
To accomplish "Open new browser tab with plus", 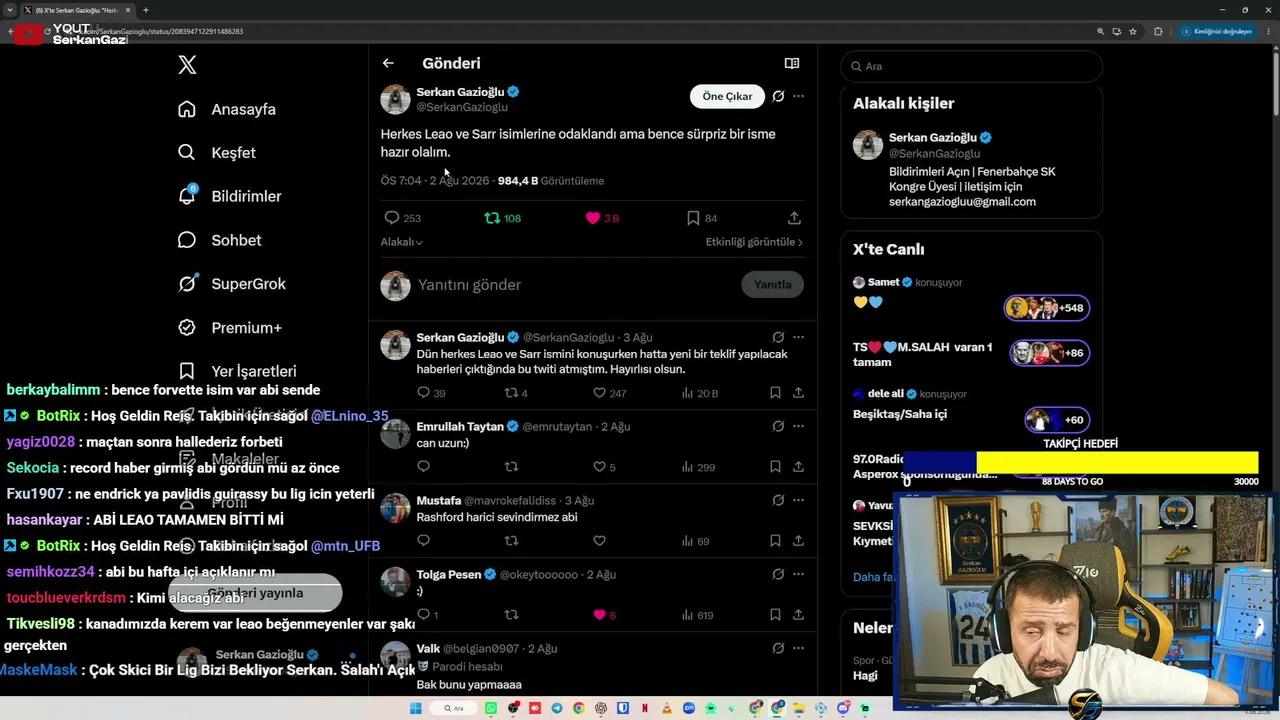I will (x=146, y=10).
